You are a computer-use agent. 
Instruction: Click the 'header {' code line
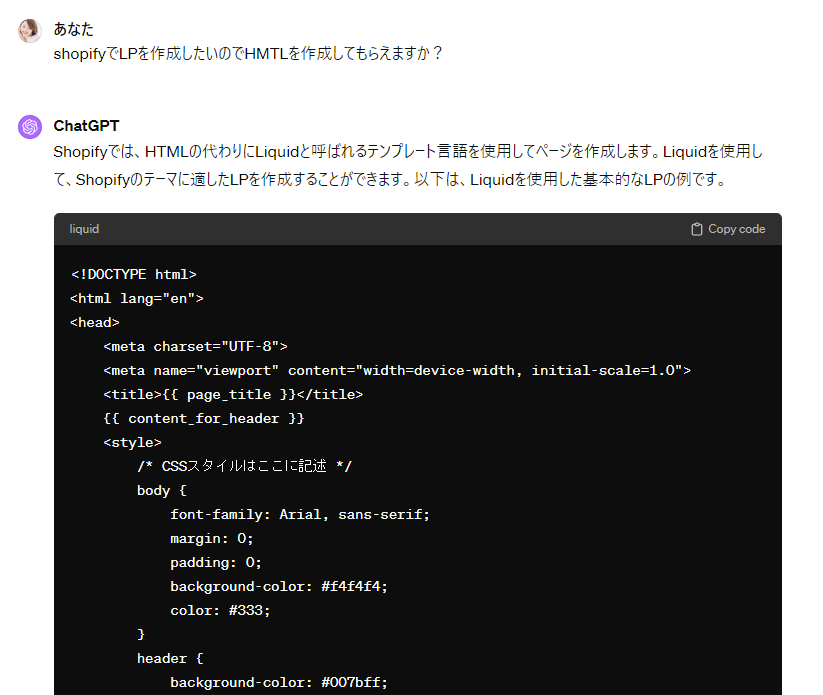[x=170, y=659]
